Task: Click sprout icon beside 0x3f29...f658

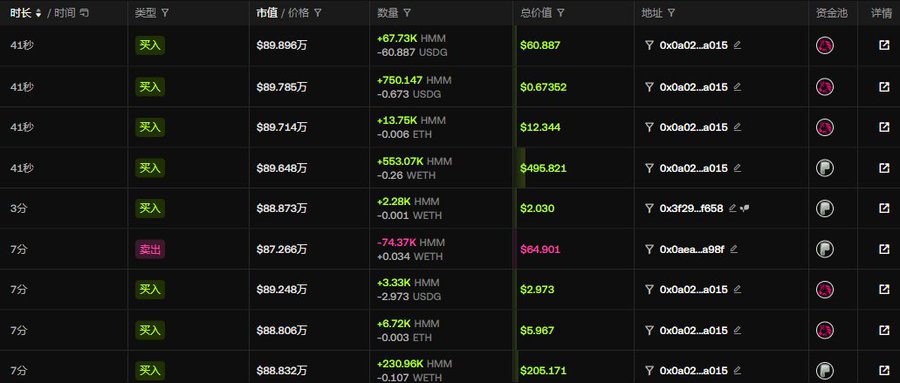Action: pos(744,208)
